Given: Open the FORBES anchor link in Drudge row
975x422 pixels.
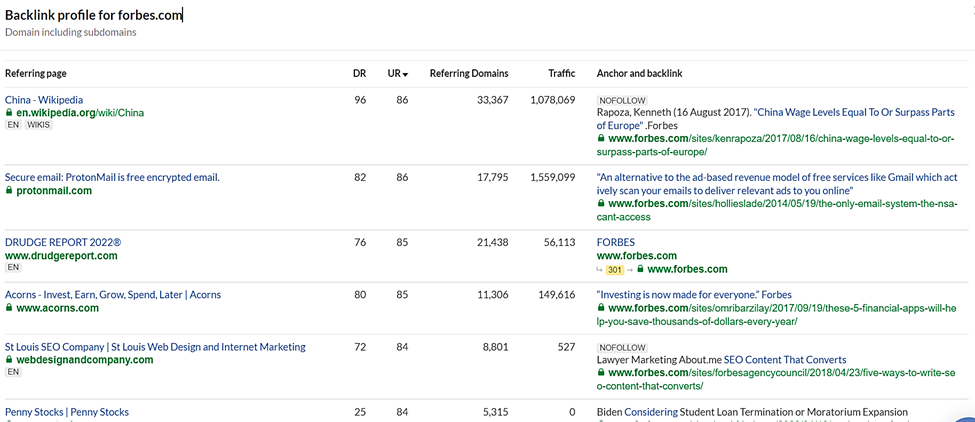Looking at the screenshot, I should tap(616, 242).
